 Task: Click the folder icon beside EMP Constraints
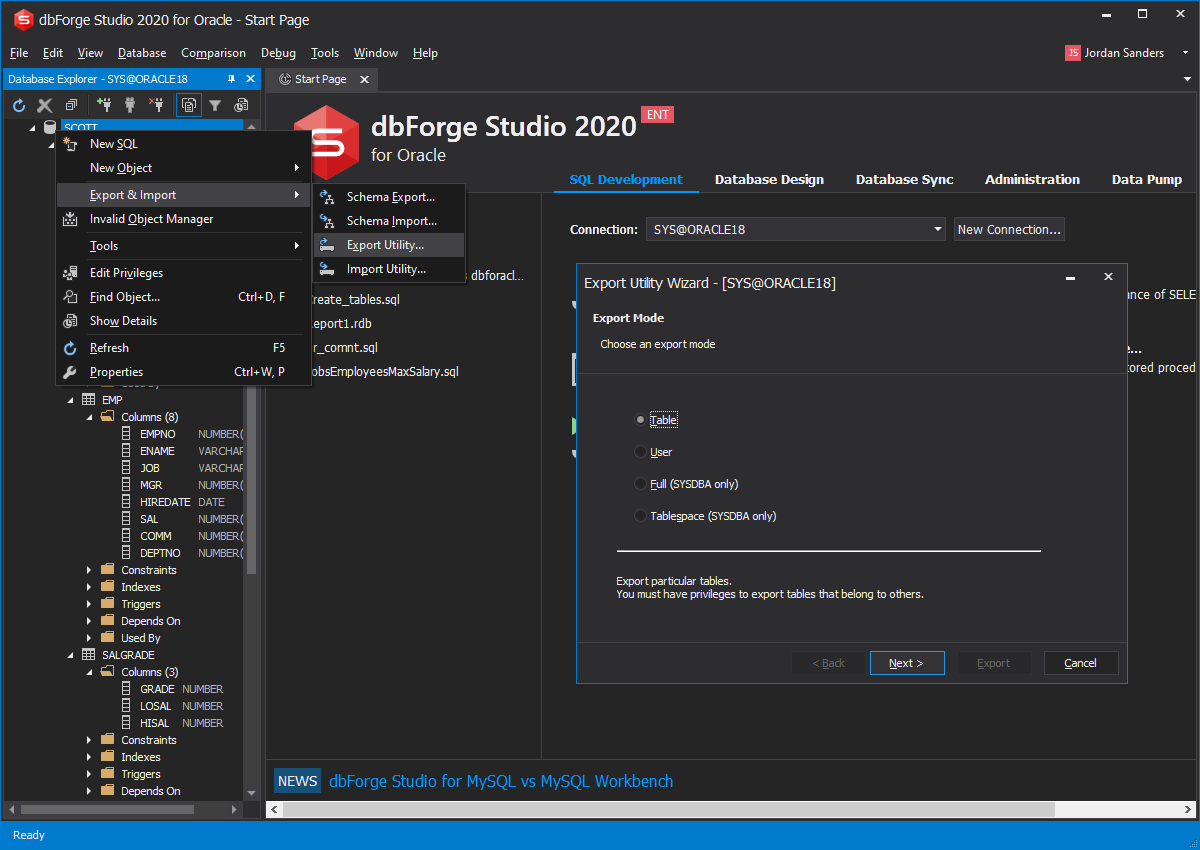(x=107, y=570)
